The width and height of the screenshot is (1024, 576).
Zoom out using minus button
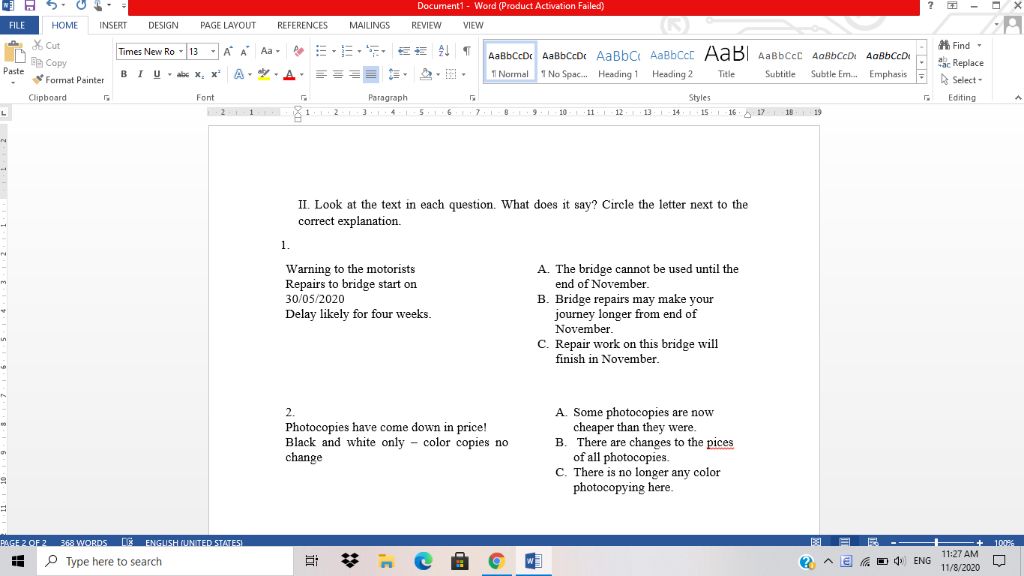pos(893,543)
